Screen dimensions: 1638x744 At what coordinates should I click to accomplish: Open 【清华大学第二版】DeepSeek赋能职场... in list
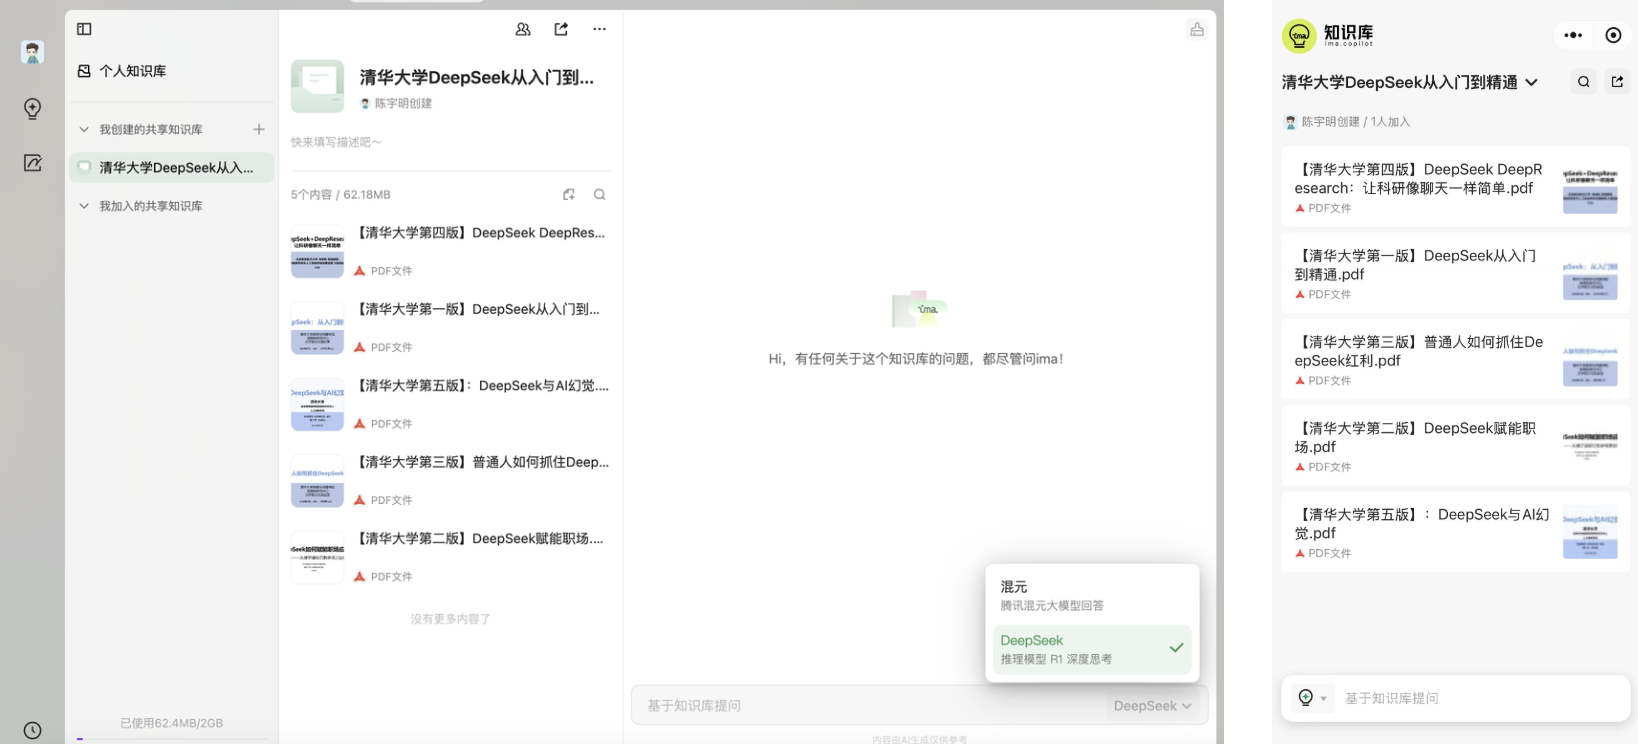pos(450,557)
